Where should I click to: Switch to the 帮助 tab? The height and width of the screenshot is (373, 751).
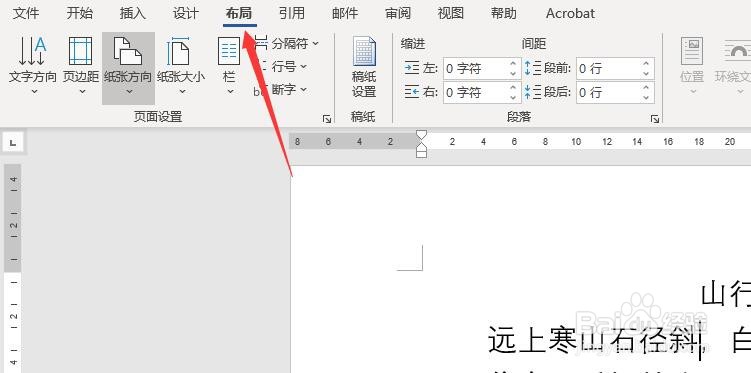coord(504,13)
